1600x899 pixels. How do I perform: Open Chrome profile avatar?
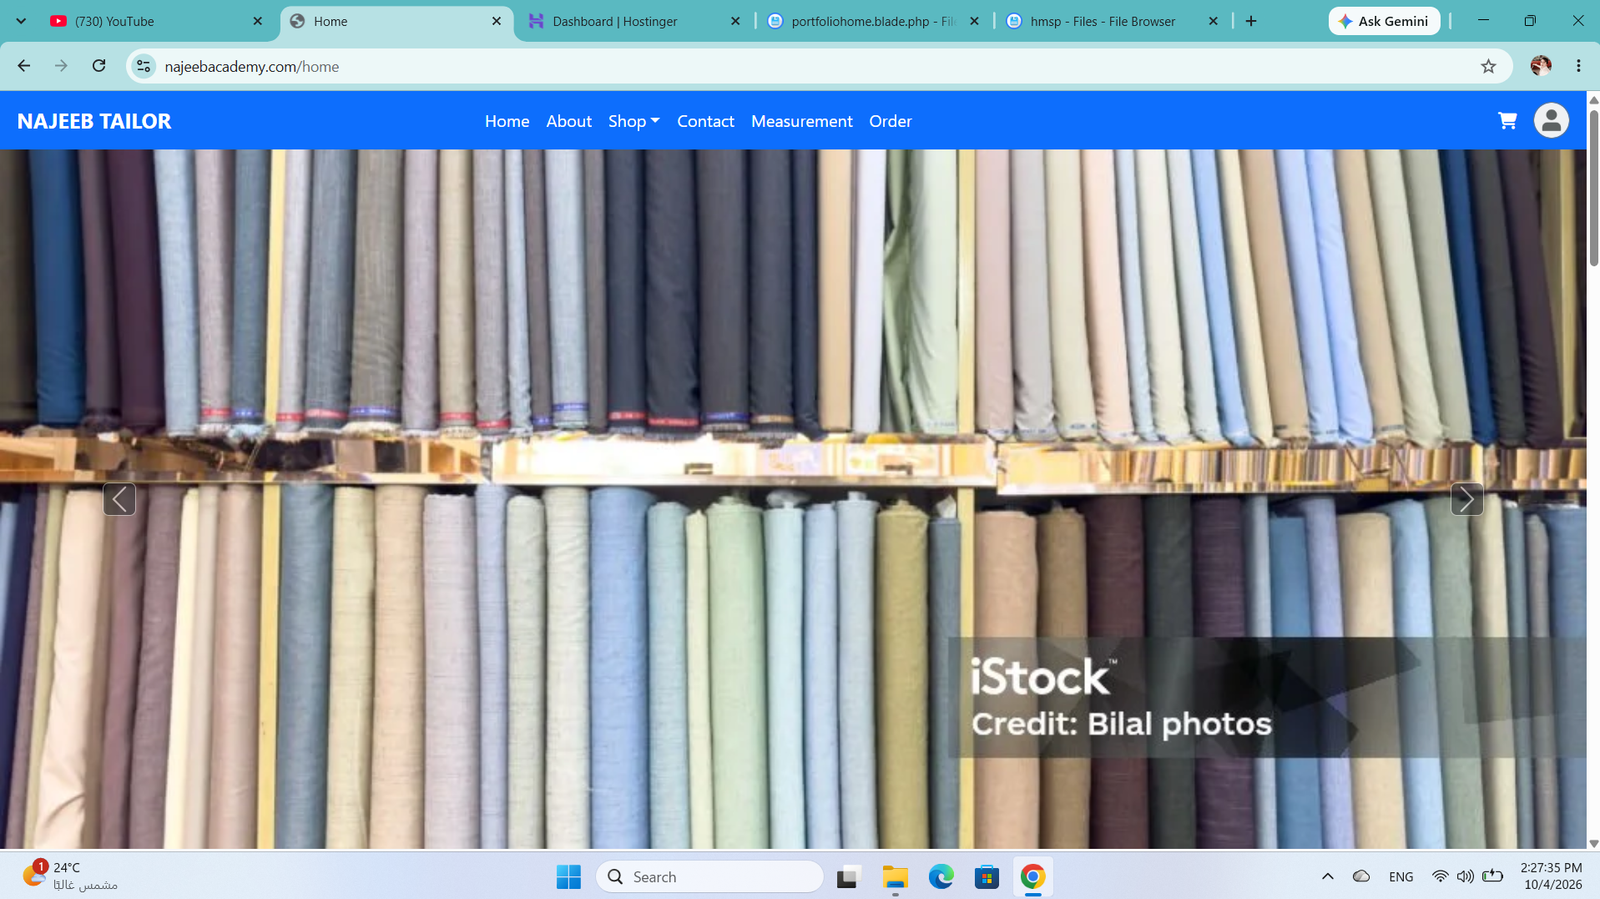[x=1541, y=66]
